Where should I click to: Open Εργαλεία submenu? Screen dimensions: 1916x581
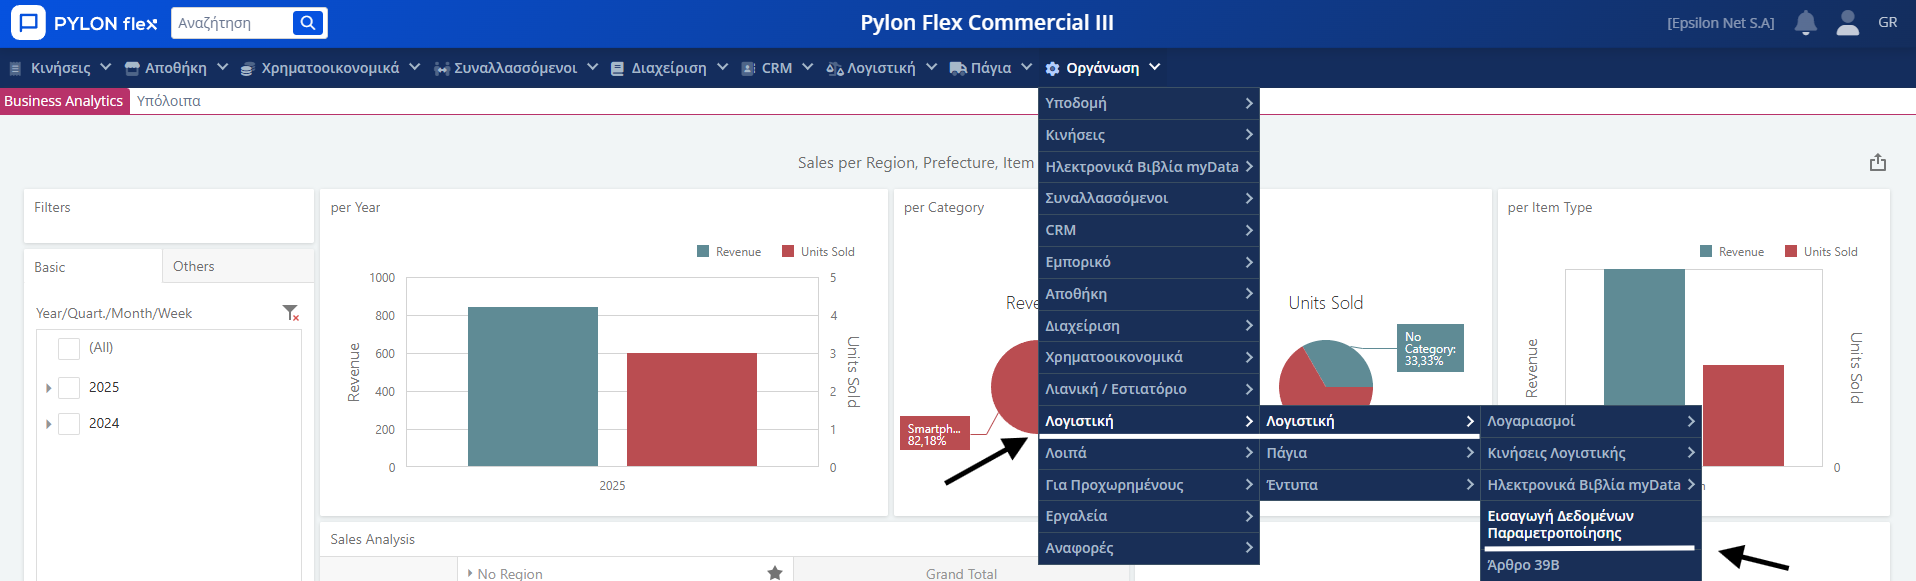coord(1148,516)
